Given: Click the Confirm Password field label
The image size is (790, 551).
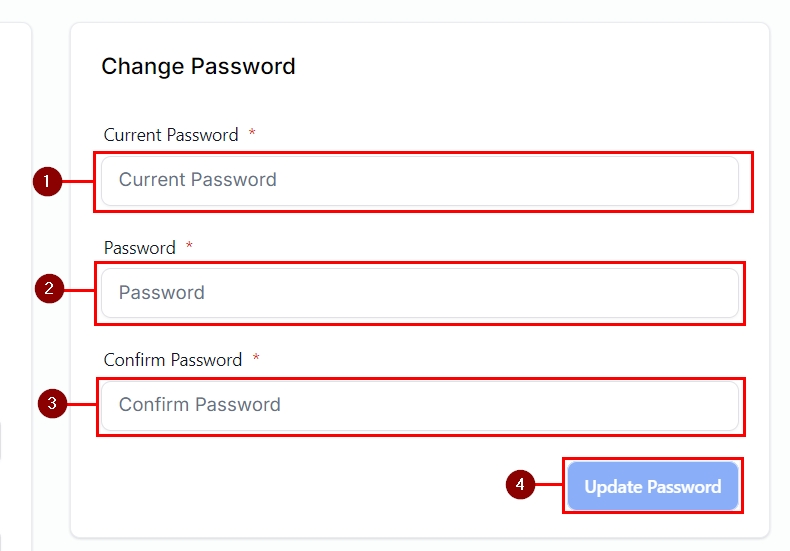Looking at the screenshot, I should [x=173, y=360].
